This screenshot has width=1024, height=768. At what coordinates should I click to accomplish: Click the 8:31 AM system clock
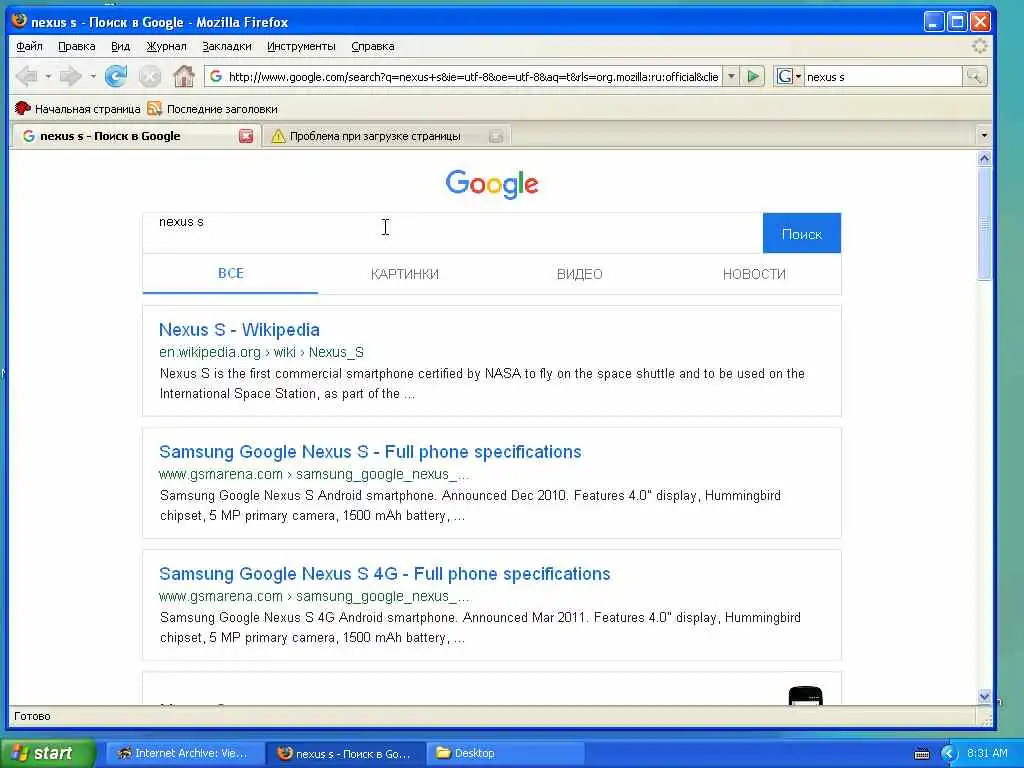pyautogui.click(x=987, y=753)
